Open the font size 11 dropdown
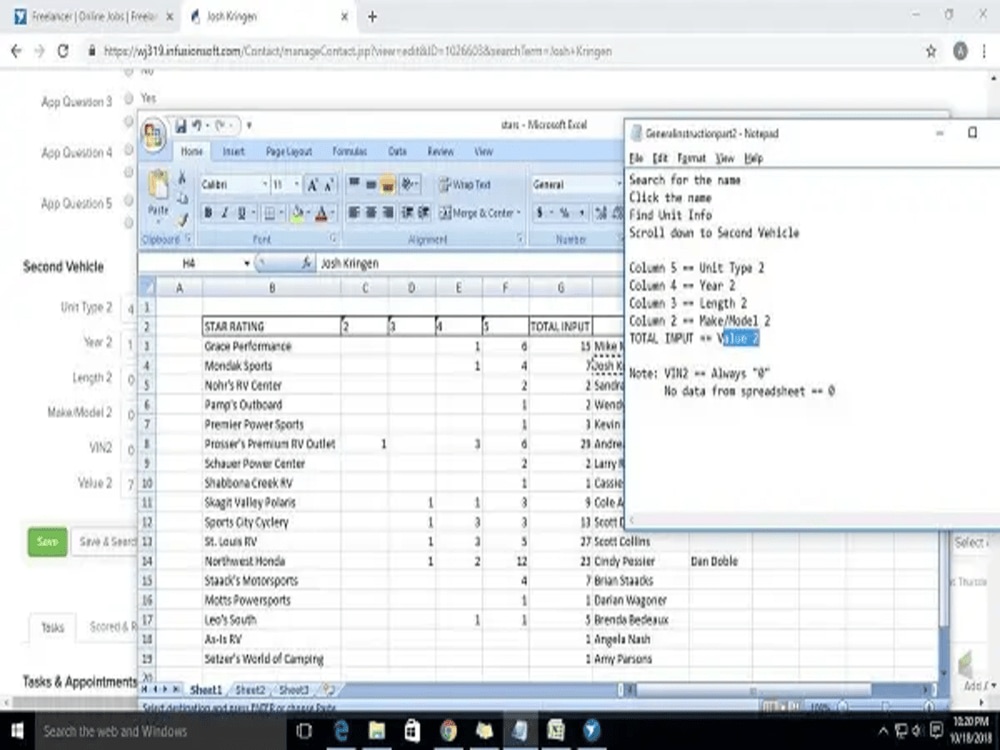The width and height of the screenshot is (1000, 750). (x=297, y=185)
